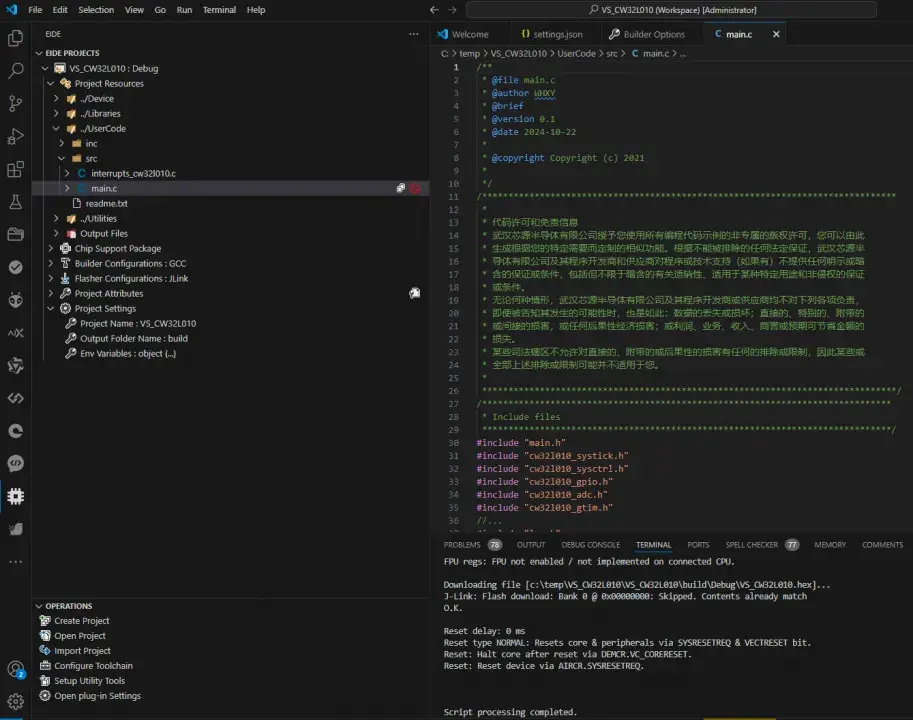Select the EIDE chip icon in activity bar
Viewport: 913px width, 720px height.
16,496
